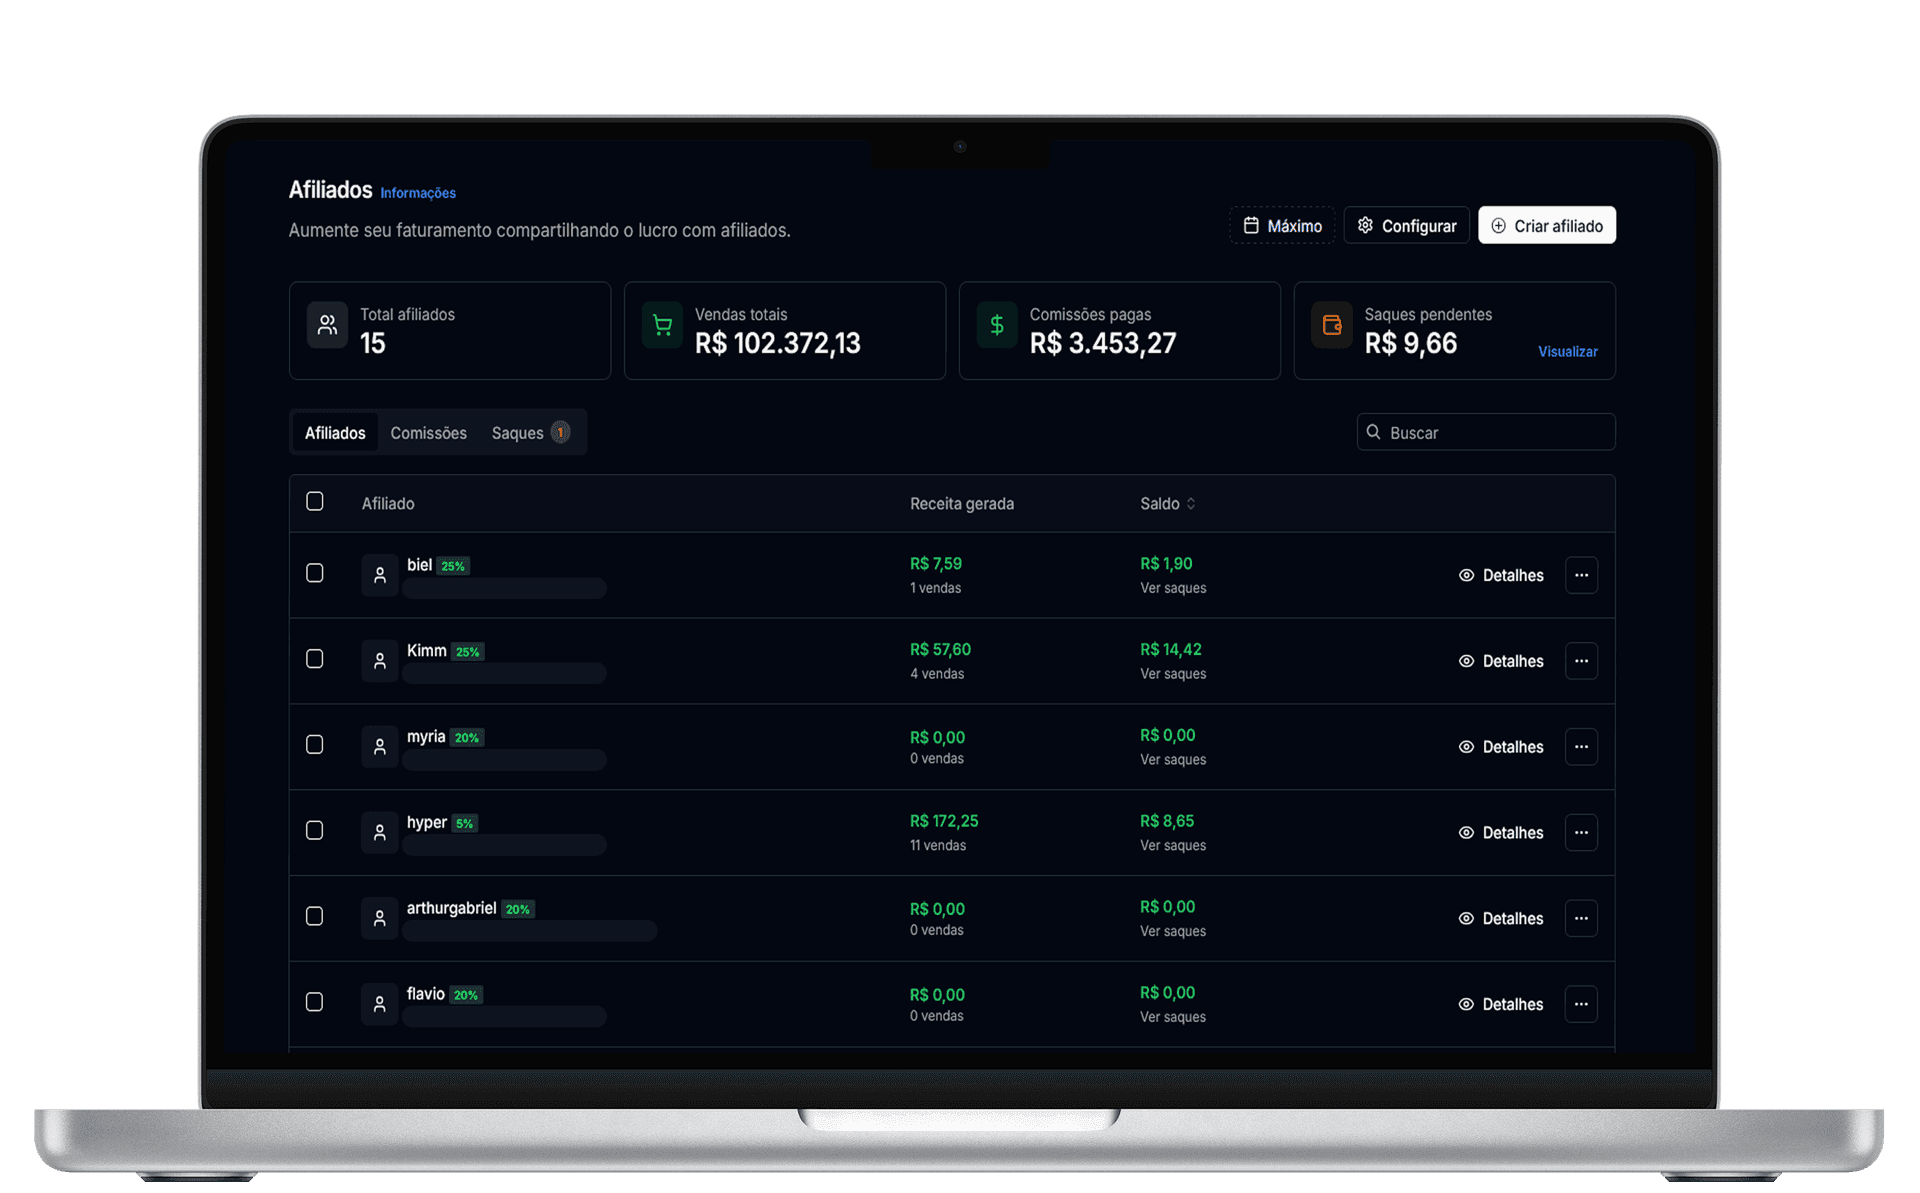Screen dimensions: 1920x1193
Task: Click biel's 25% commission badge
Action: 453,566
